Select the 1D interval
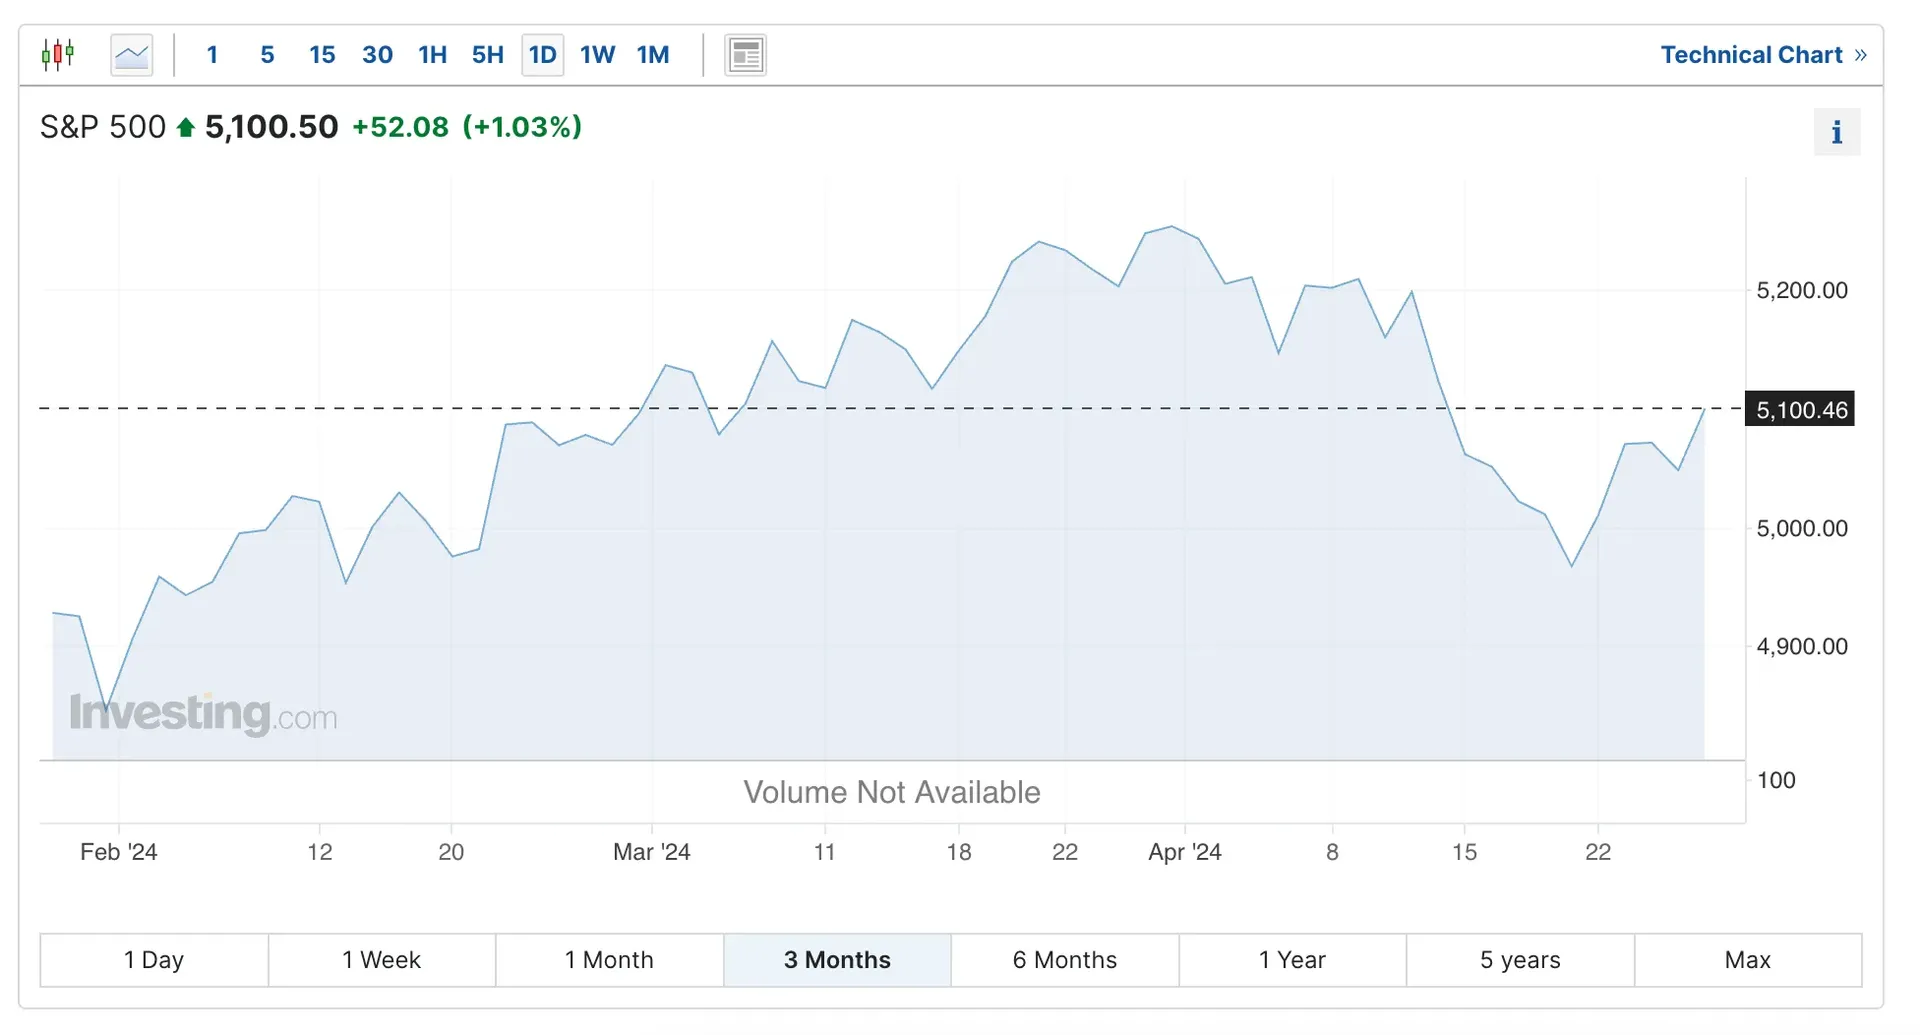 pyautogui.click(x=543, y=55)
